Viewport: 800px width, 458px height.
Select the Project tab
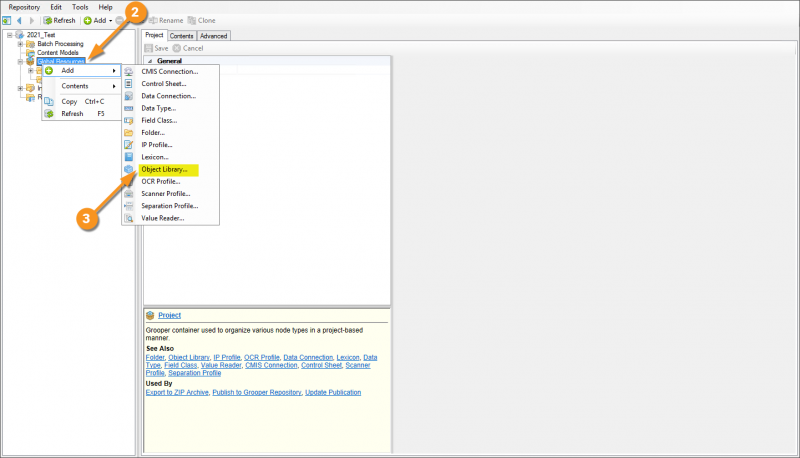pyautogui.click(x=154, y=35)
